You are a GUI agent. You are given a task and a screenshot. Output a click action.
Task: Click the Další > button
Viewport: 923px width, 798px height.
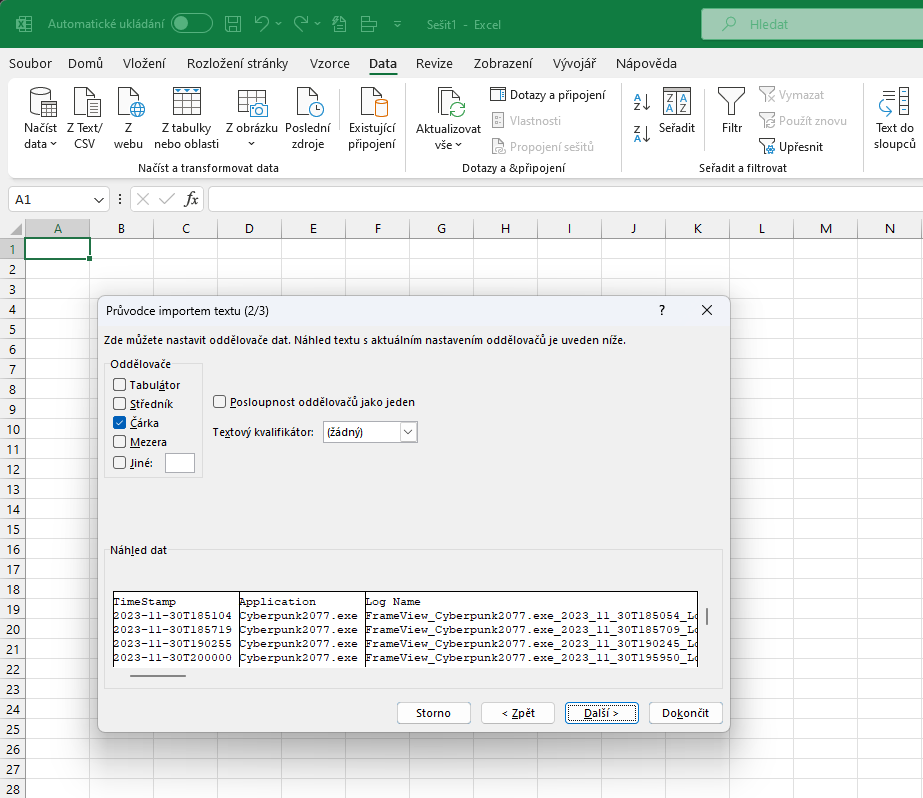(600, 713)
